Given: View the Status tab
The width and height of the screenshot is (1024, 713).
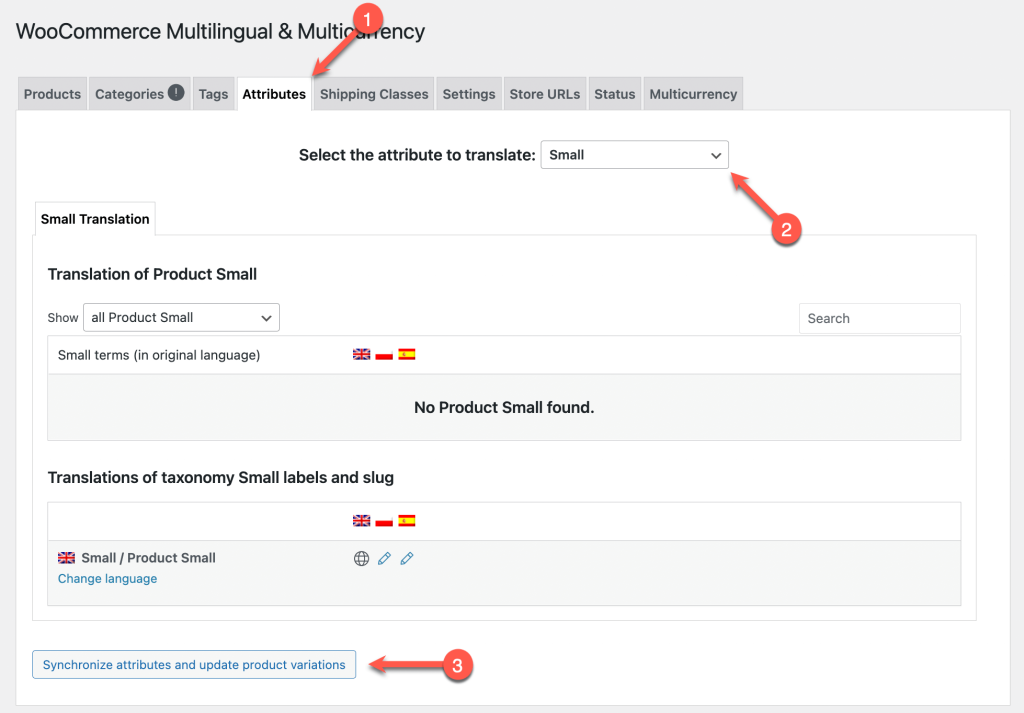Looking at the screenshot, I should 615,94.
